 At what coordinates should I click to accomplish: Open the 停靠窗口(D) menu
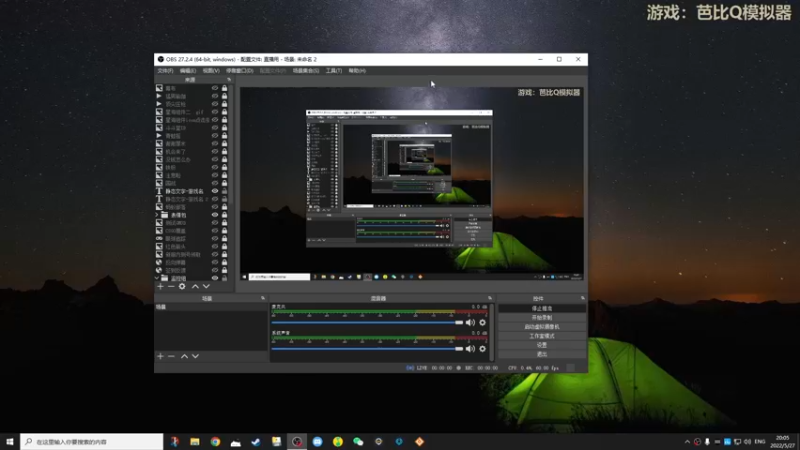coord(239,70)
